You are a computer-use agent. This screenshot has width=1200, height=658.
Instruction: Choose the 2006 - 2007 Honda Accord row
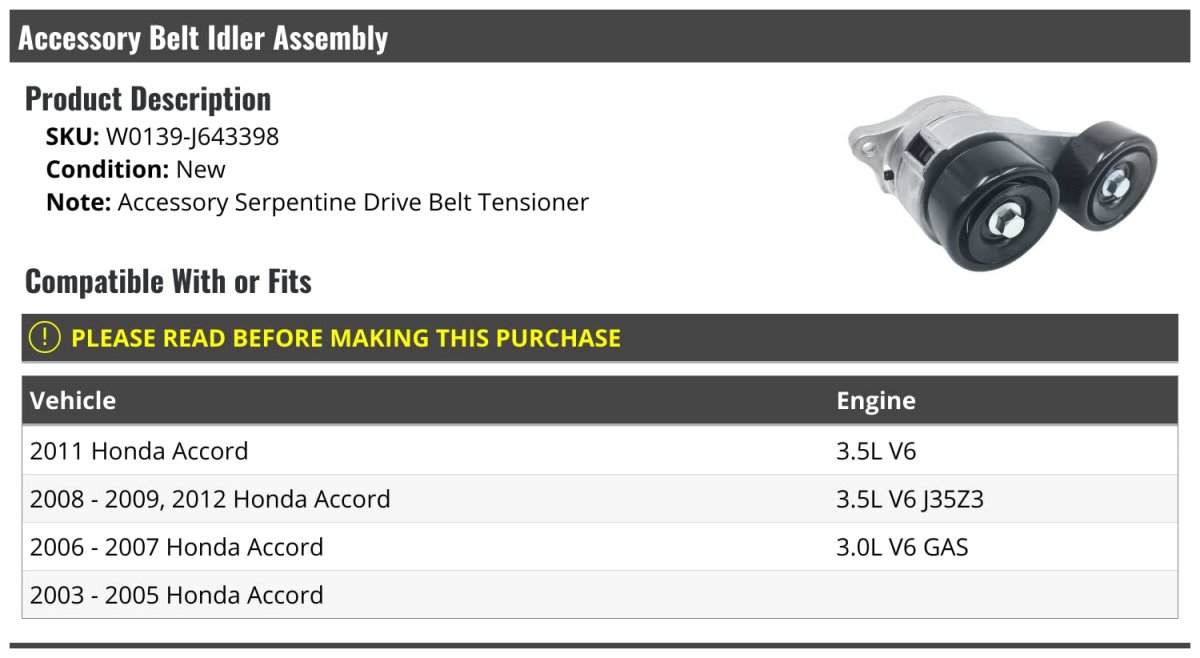[x=600, y=547]
